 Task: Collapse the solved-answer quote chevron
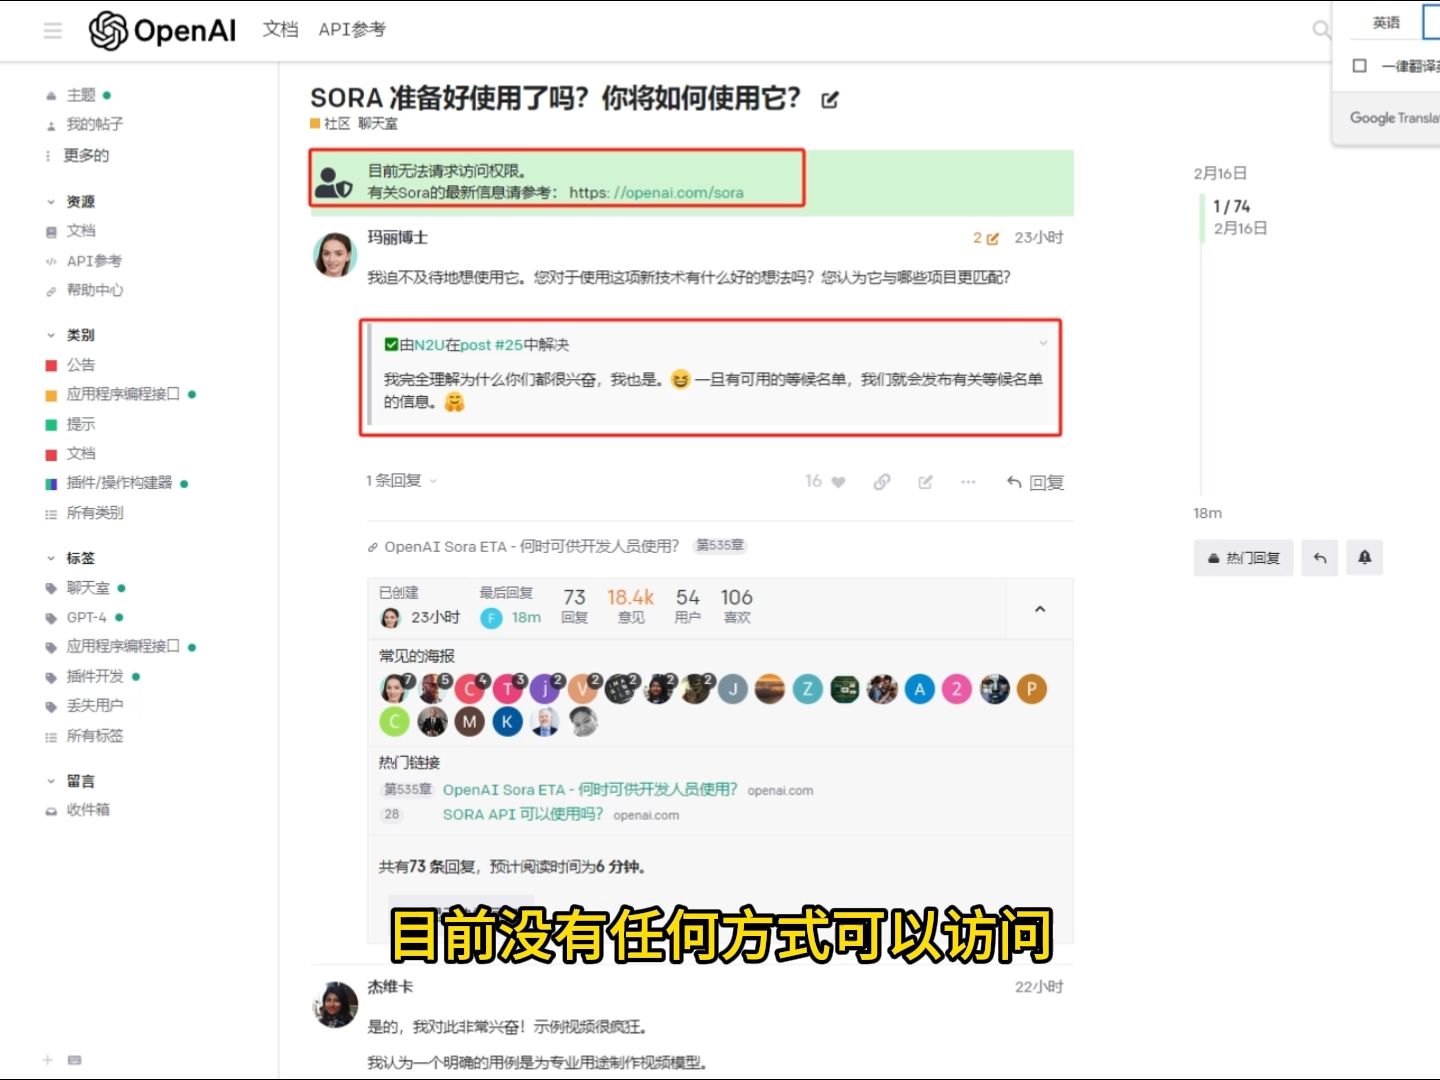(1043, 343)
